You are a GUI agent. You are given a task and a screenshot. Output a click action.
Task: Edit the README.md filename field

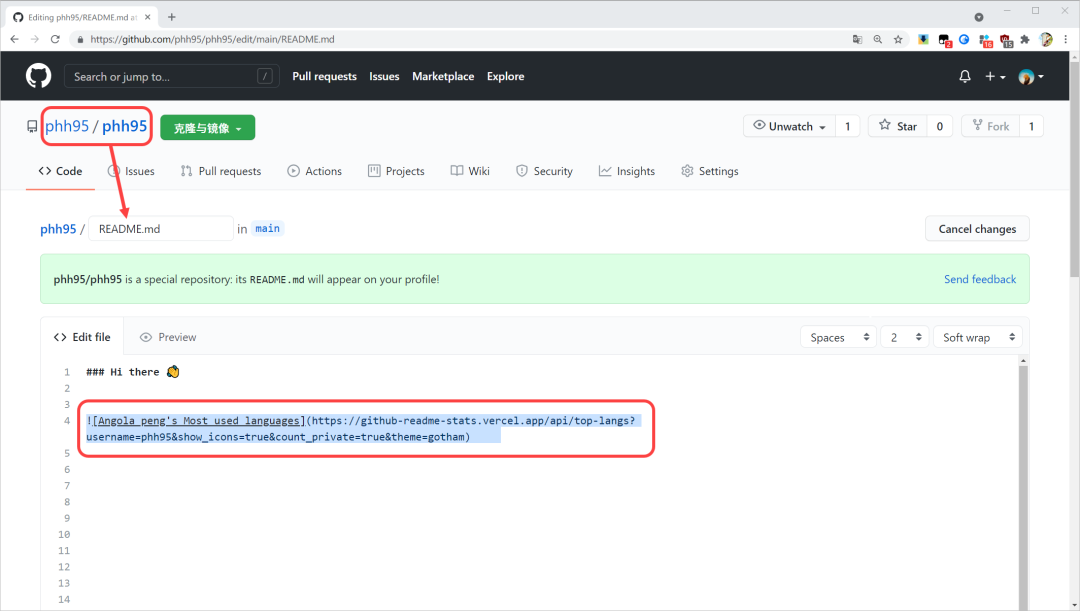160,229
